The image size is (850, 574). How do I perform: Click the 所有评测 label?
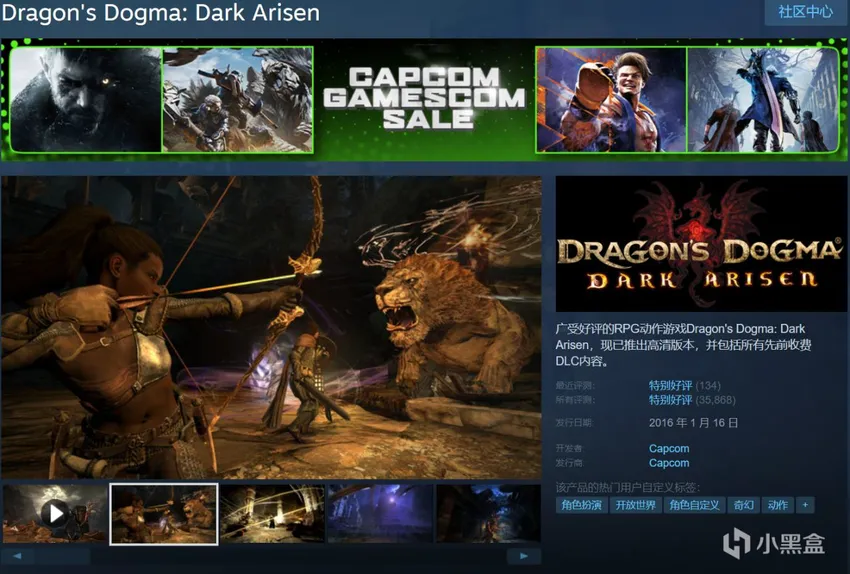575,400
